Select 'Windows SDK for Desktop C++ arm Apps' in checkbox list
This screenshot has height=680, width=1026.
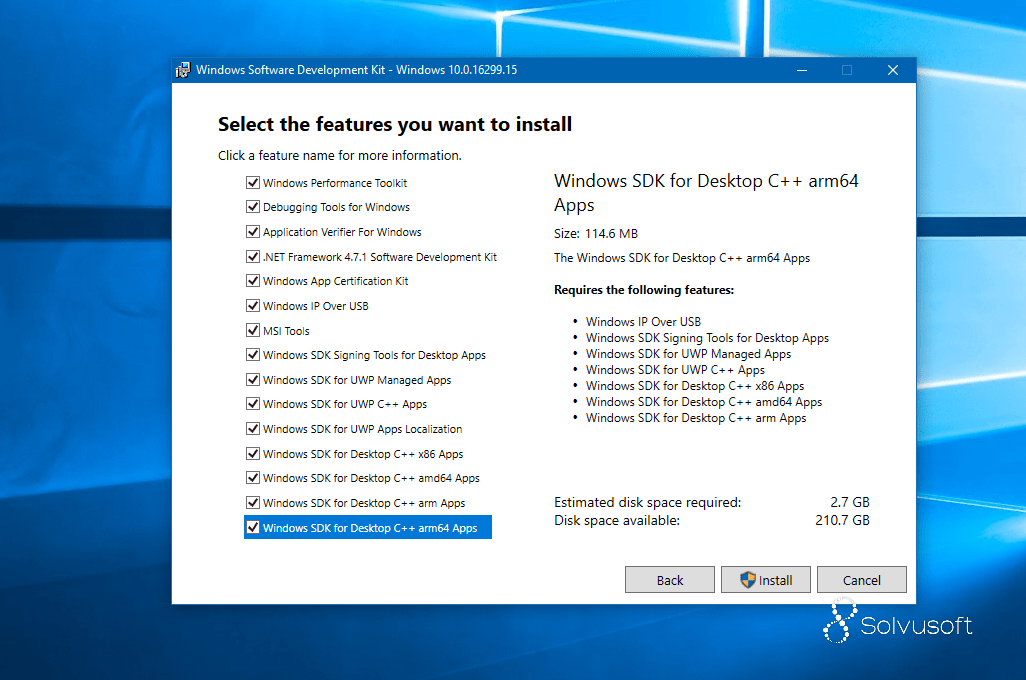[x=364, y=503]
